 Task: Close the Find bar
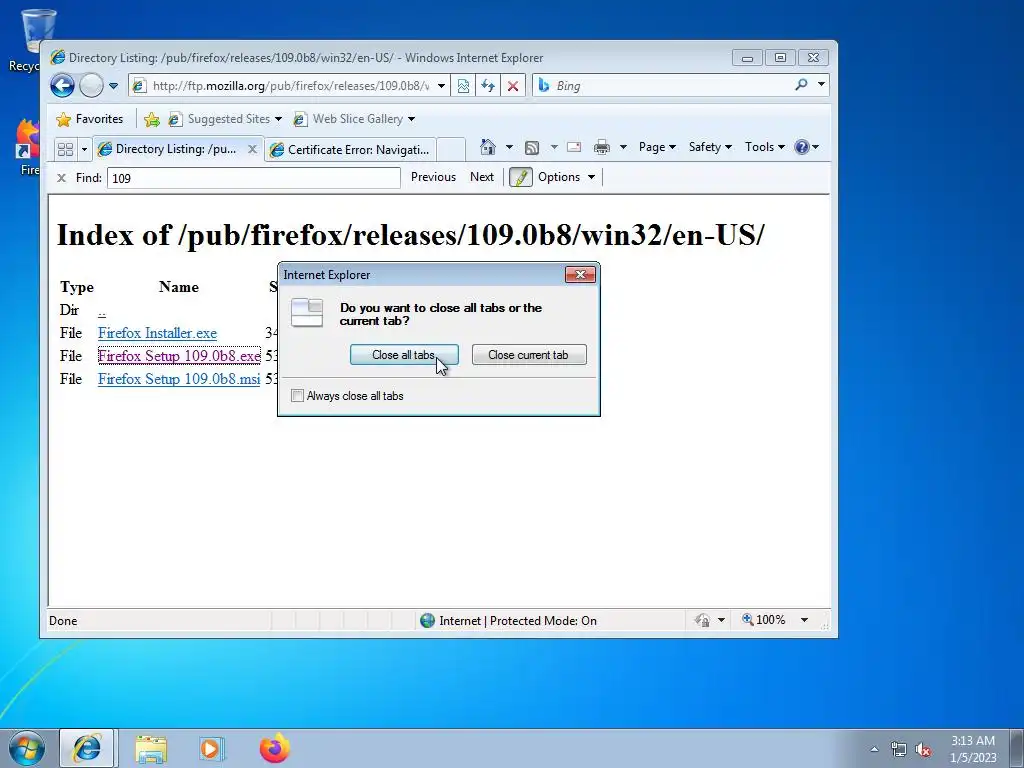pos(61,178)
